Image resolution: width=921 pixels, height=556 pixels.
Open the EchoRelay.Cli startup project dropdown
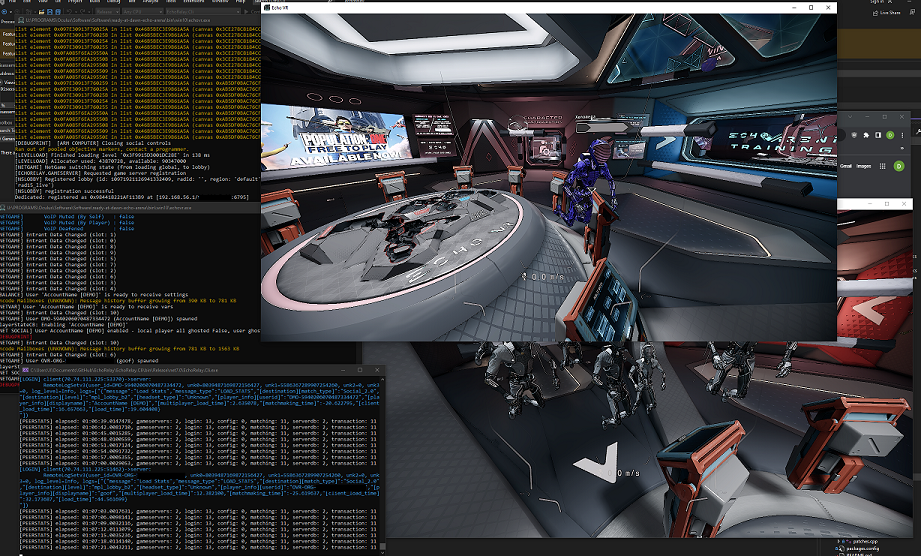pos(203,12)
